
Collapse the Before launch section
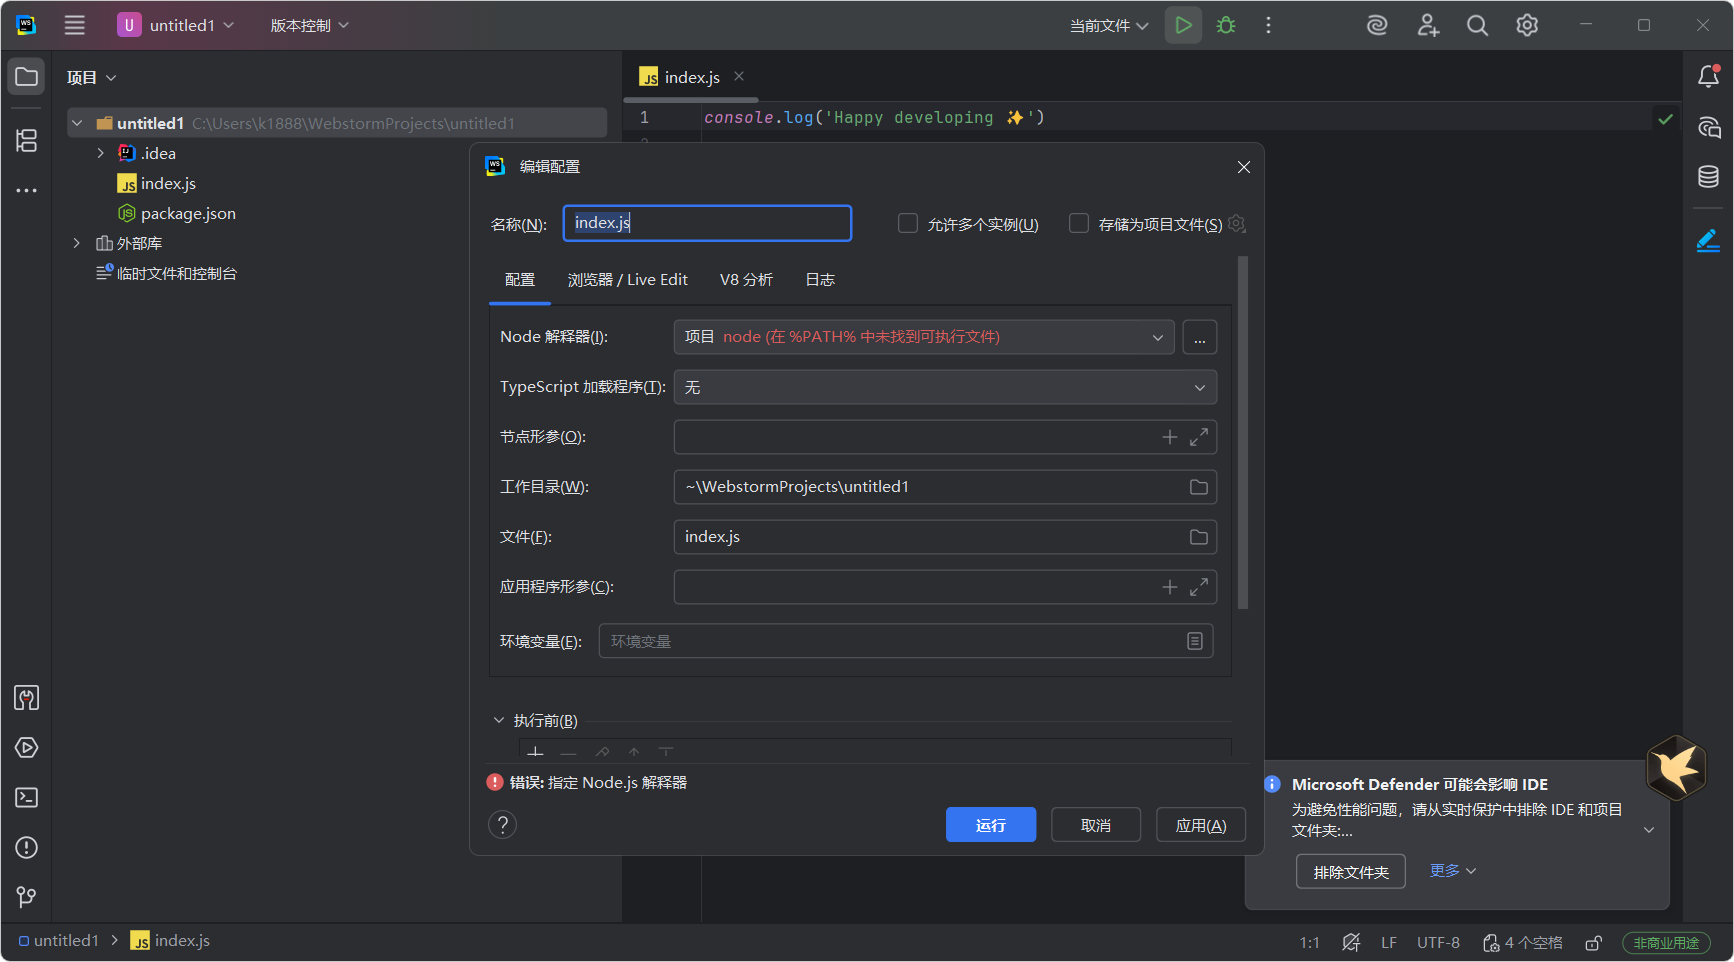pyautogui.click(x=498, y=720)
